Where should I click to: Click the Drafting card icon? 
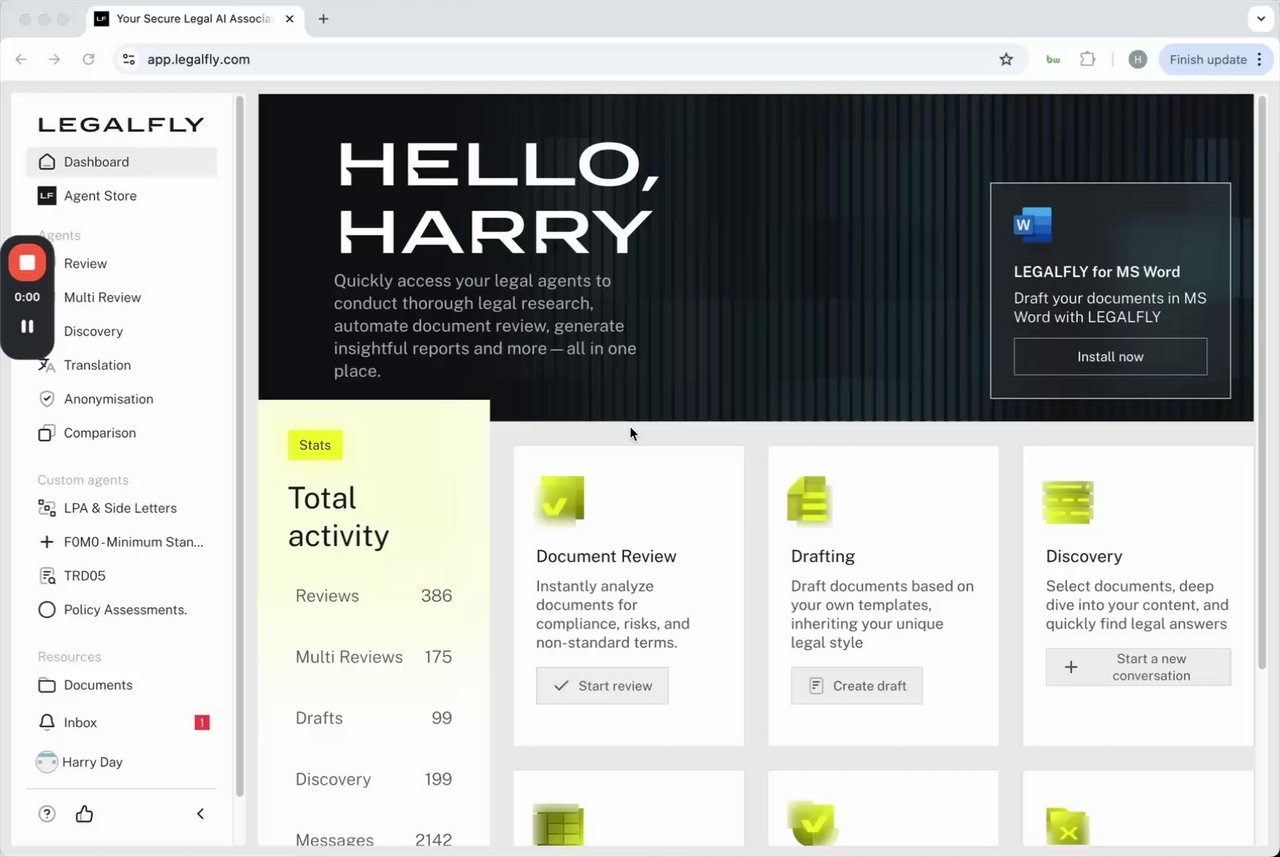coord(809,501)
